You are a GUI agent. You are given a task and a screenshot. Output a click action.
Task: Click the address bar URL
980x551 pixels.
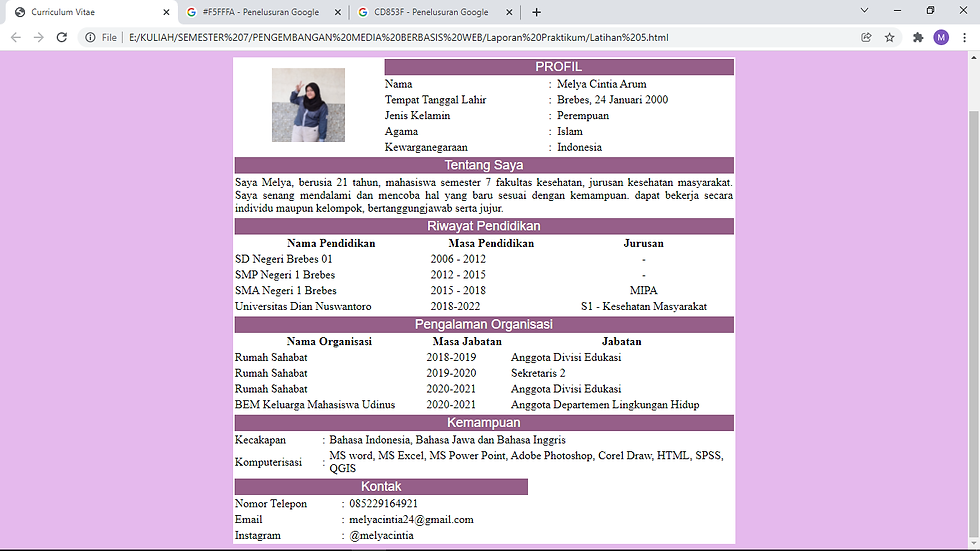click(399, 37)
